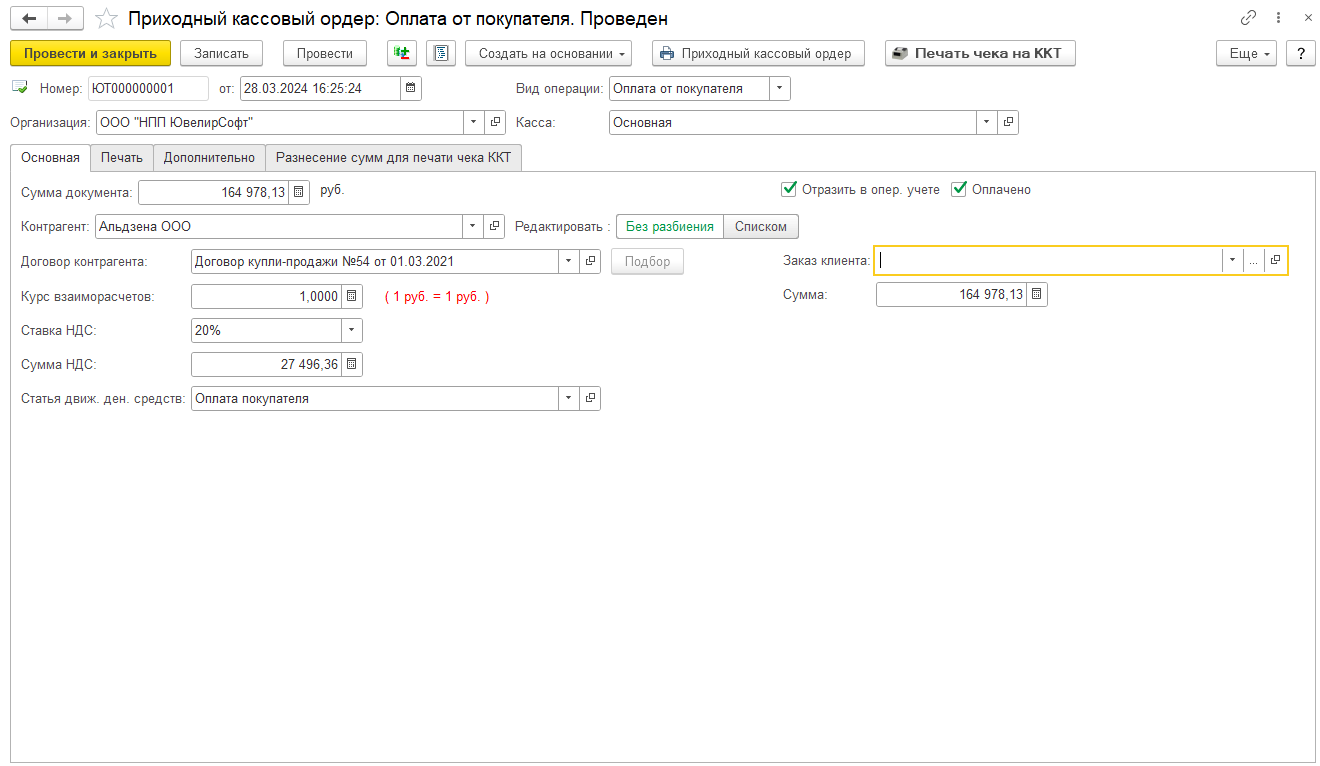Go forward with the right arrow button
1320x766 pixels.
pos(65,19)
